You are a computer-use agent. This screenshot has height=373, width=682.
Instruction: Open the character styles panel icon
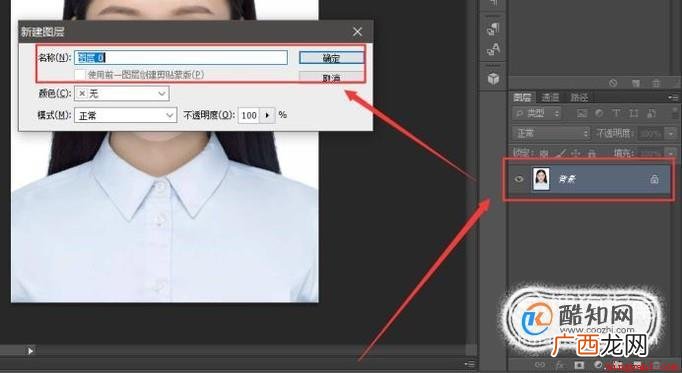(493, 50)
